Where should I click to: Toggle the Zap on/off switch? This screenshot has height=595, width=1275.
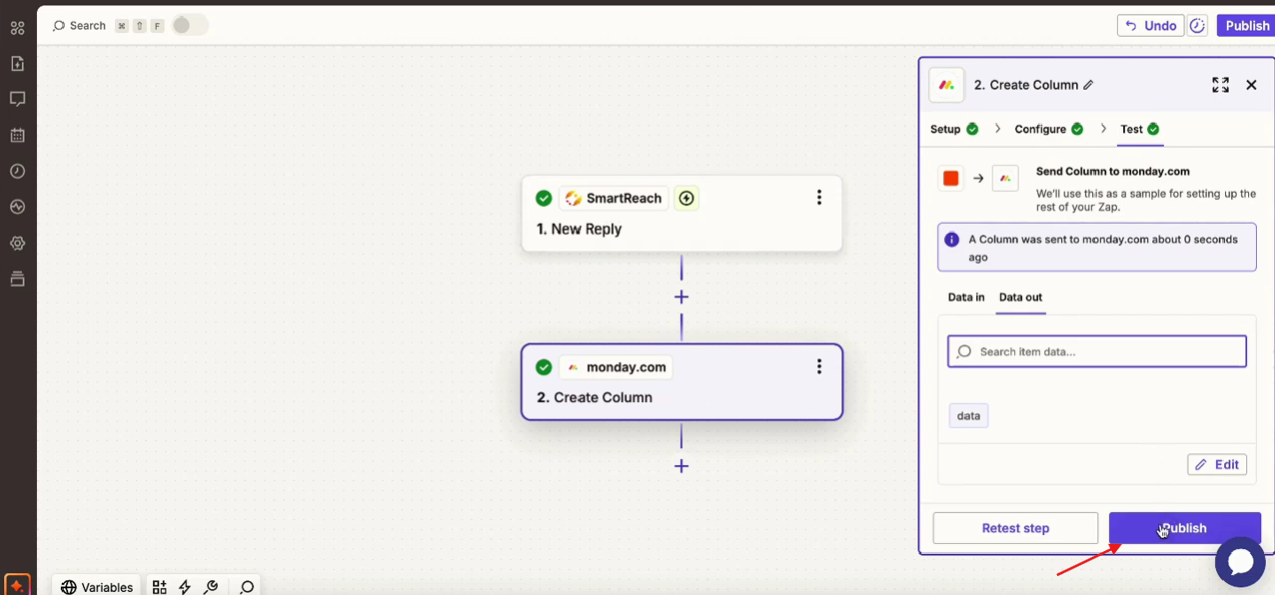tap(190, 25)
